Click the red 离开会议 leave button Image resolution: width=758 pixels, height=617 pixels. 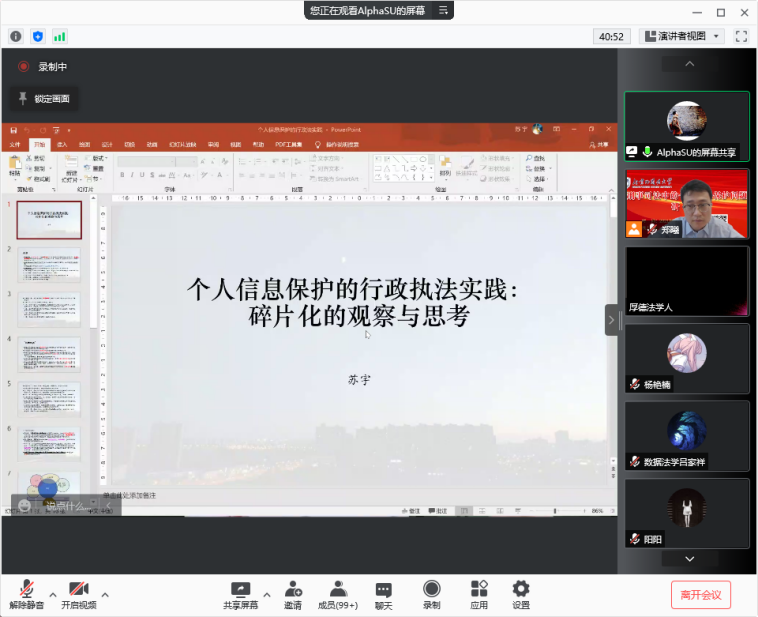(700, 595)
